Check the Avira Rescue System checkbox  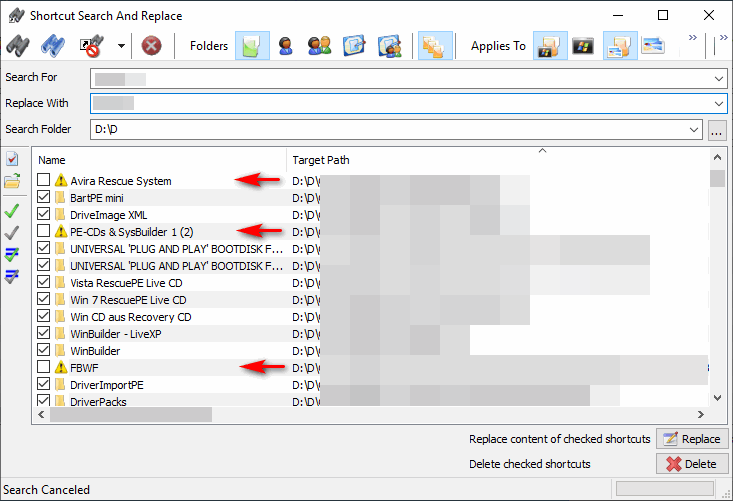pos(43,179)
